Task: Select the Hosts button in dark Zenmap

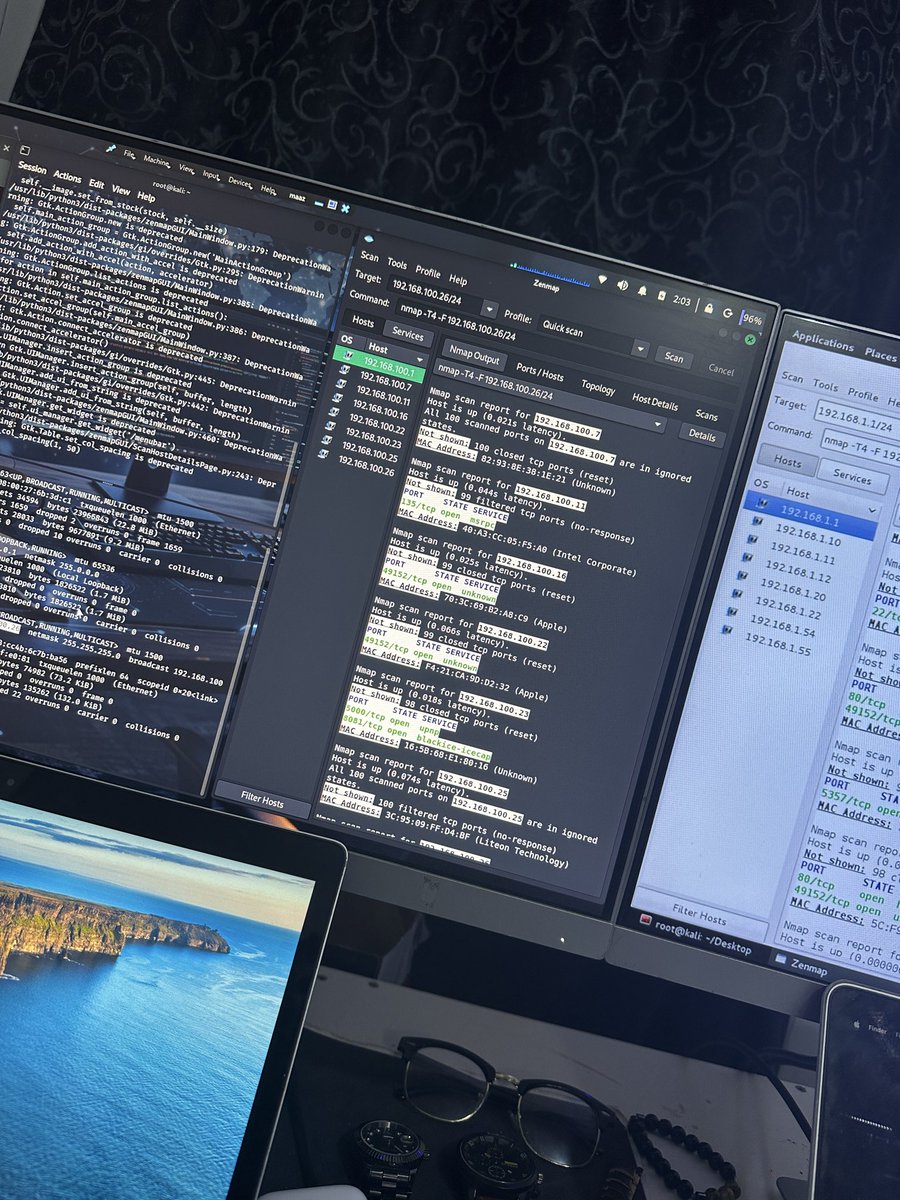Action: 362,323
